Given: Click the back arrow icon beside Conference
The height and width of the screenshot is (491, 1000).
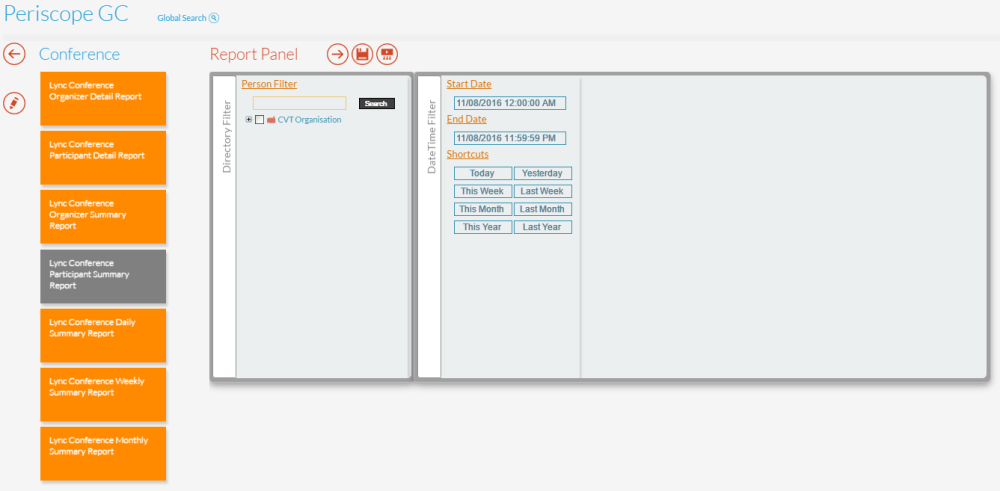Looking at the screenshot, I should (x=14, y=54).
